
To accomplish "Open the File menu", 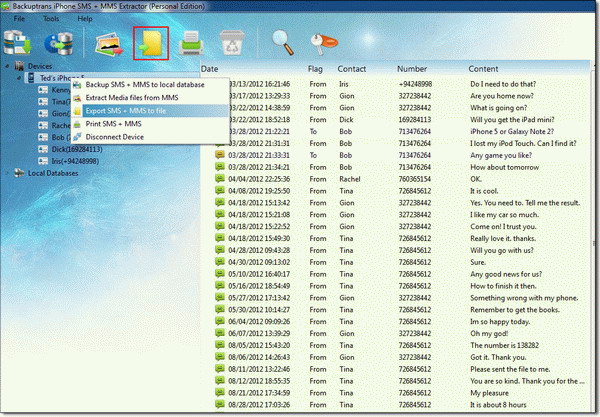I will click(x=19, y=19).
